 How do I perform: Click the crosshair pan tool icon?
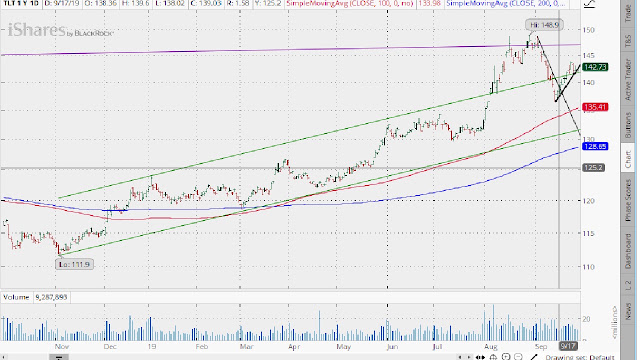(x=493, y=357)
